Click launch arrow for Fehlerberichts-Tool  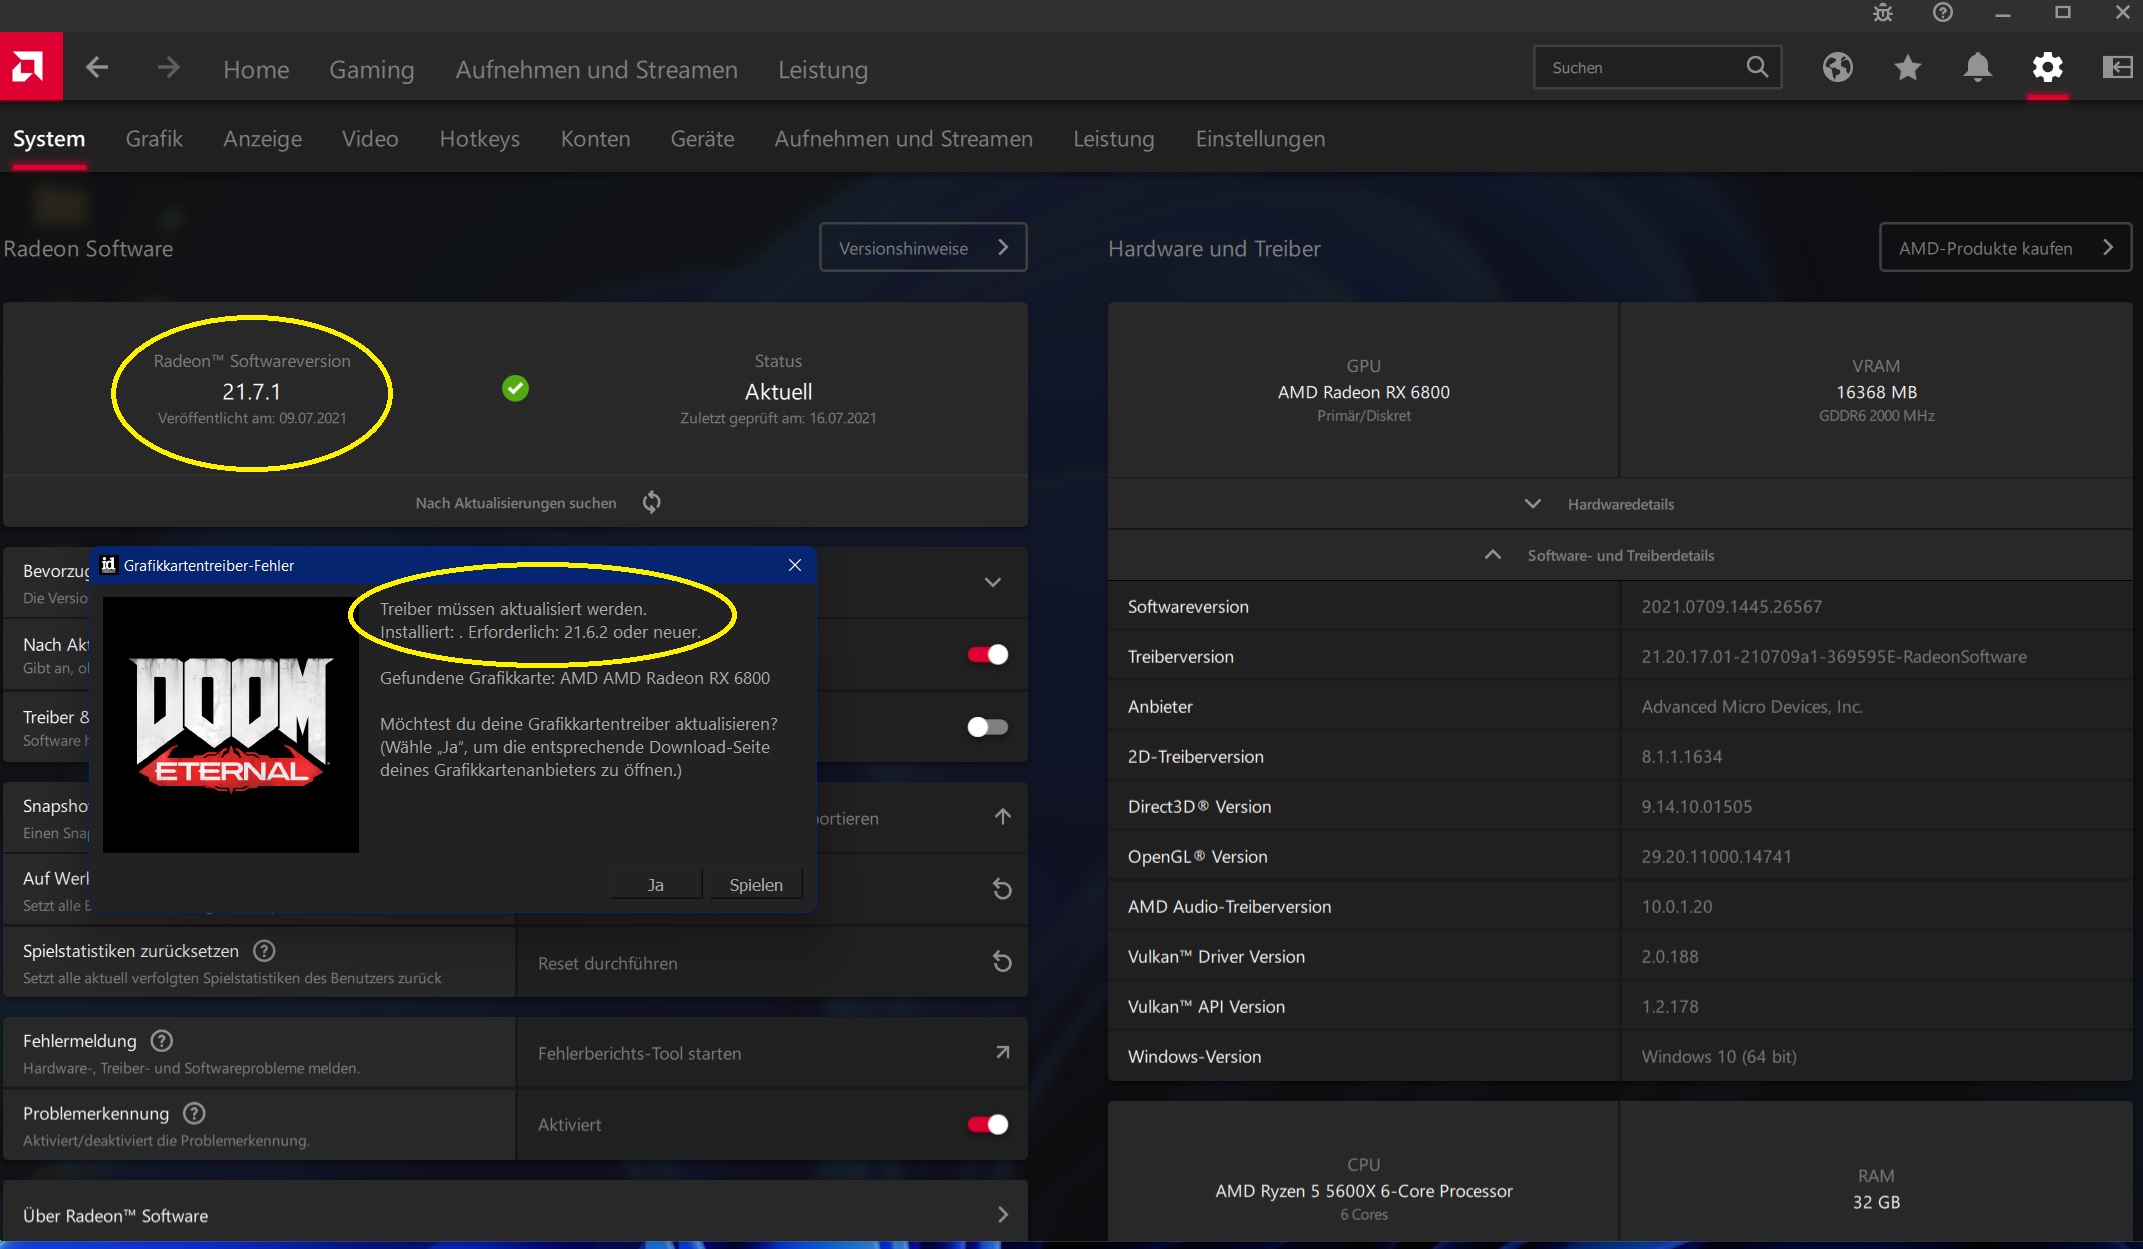1002,1052
